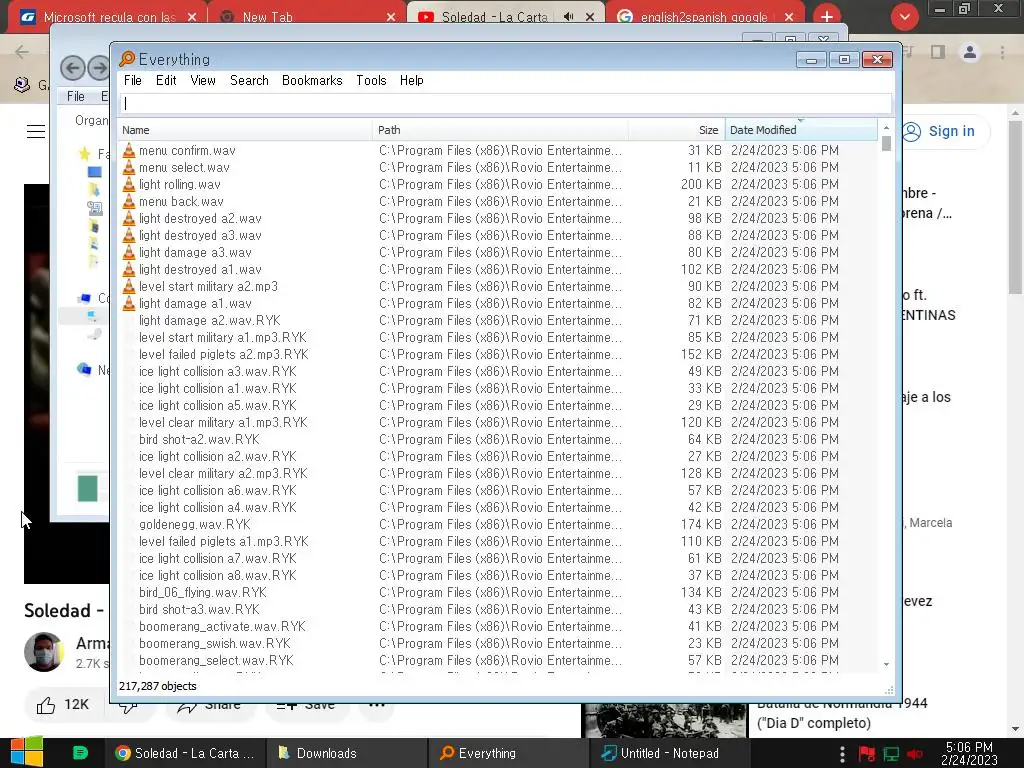1024x768 pixels.
Task: Select file bird_06_flying.wav.RYK
Action: tap(202, 592)
